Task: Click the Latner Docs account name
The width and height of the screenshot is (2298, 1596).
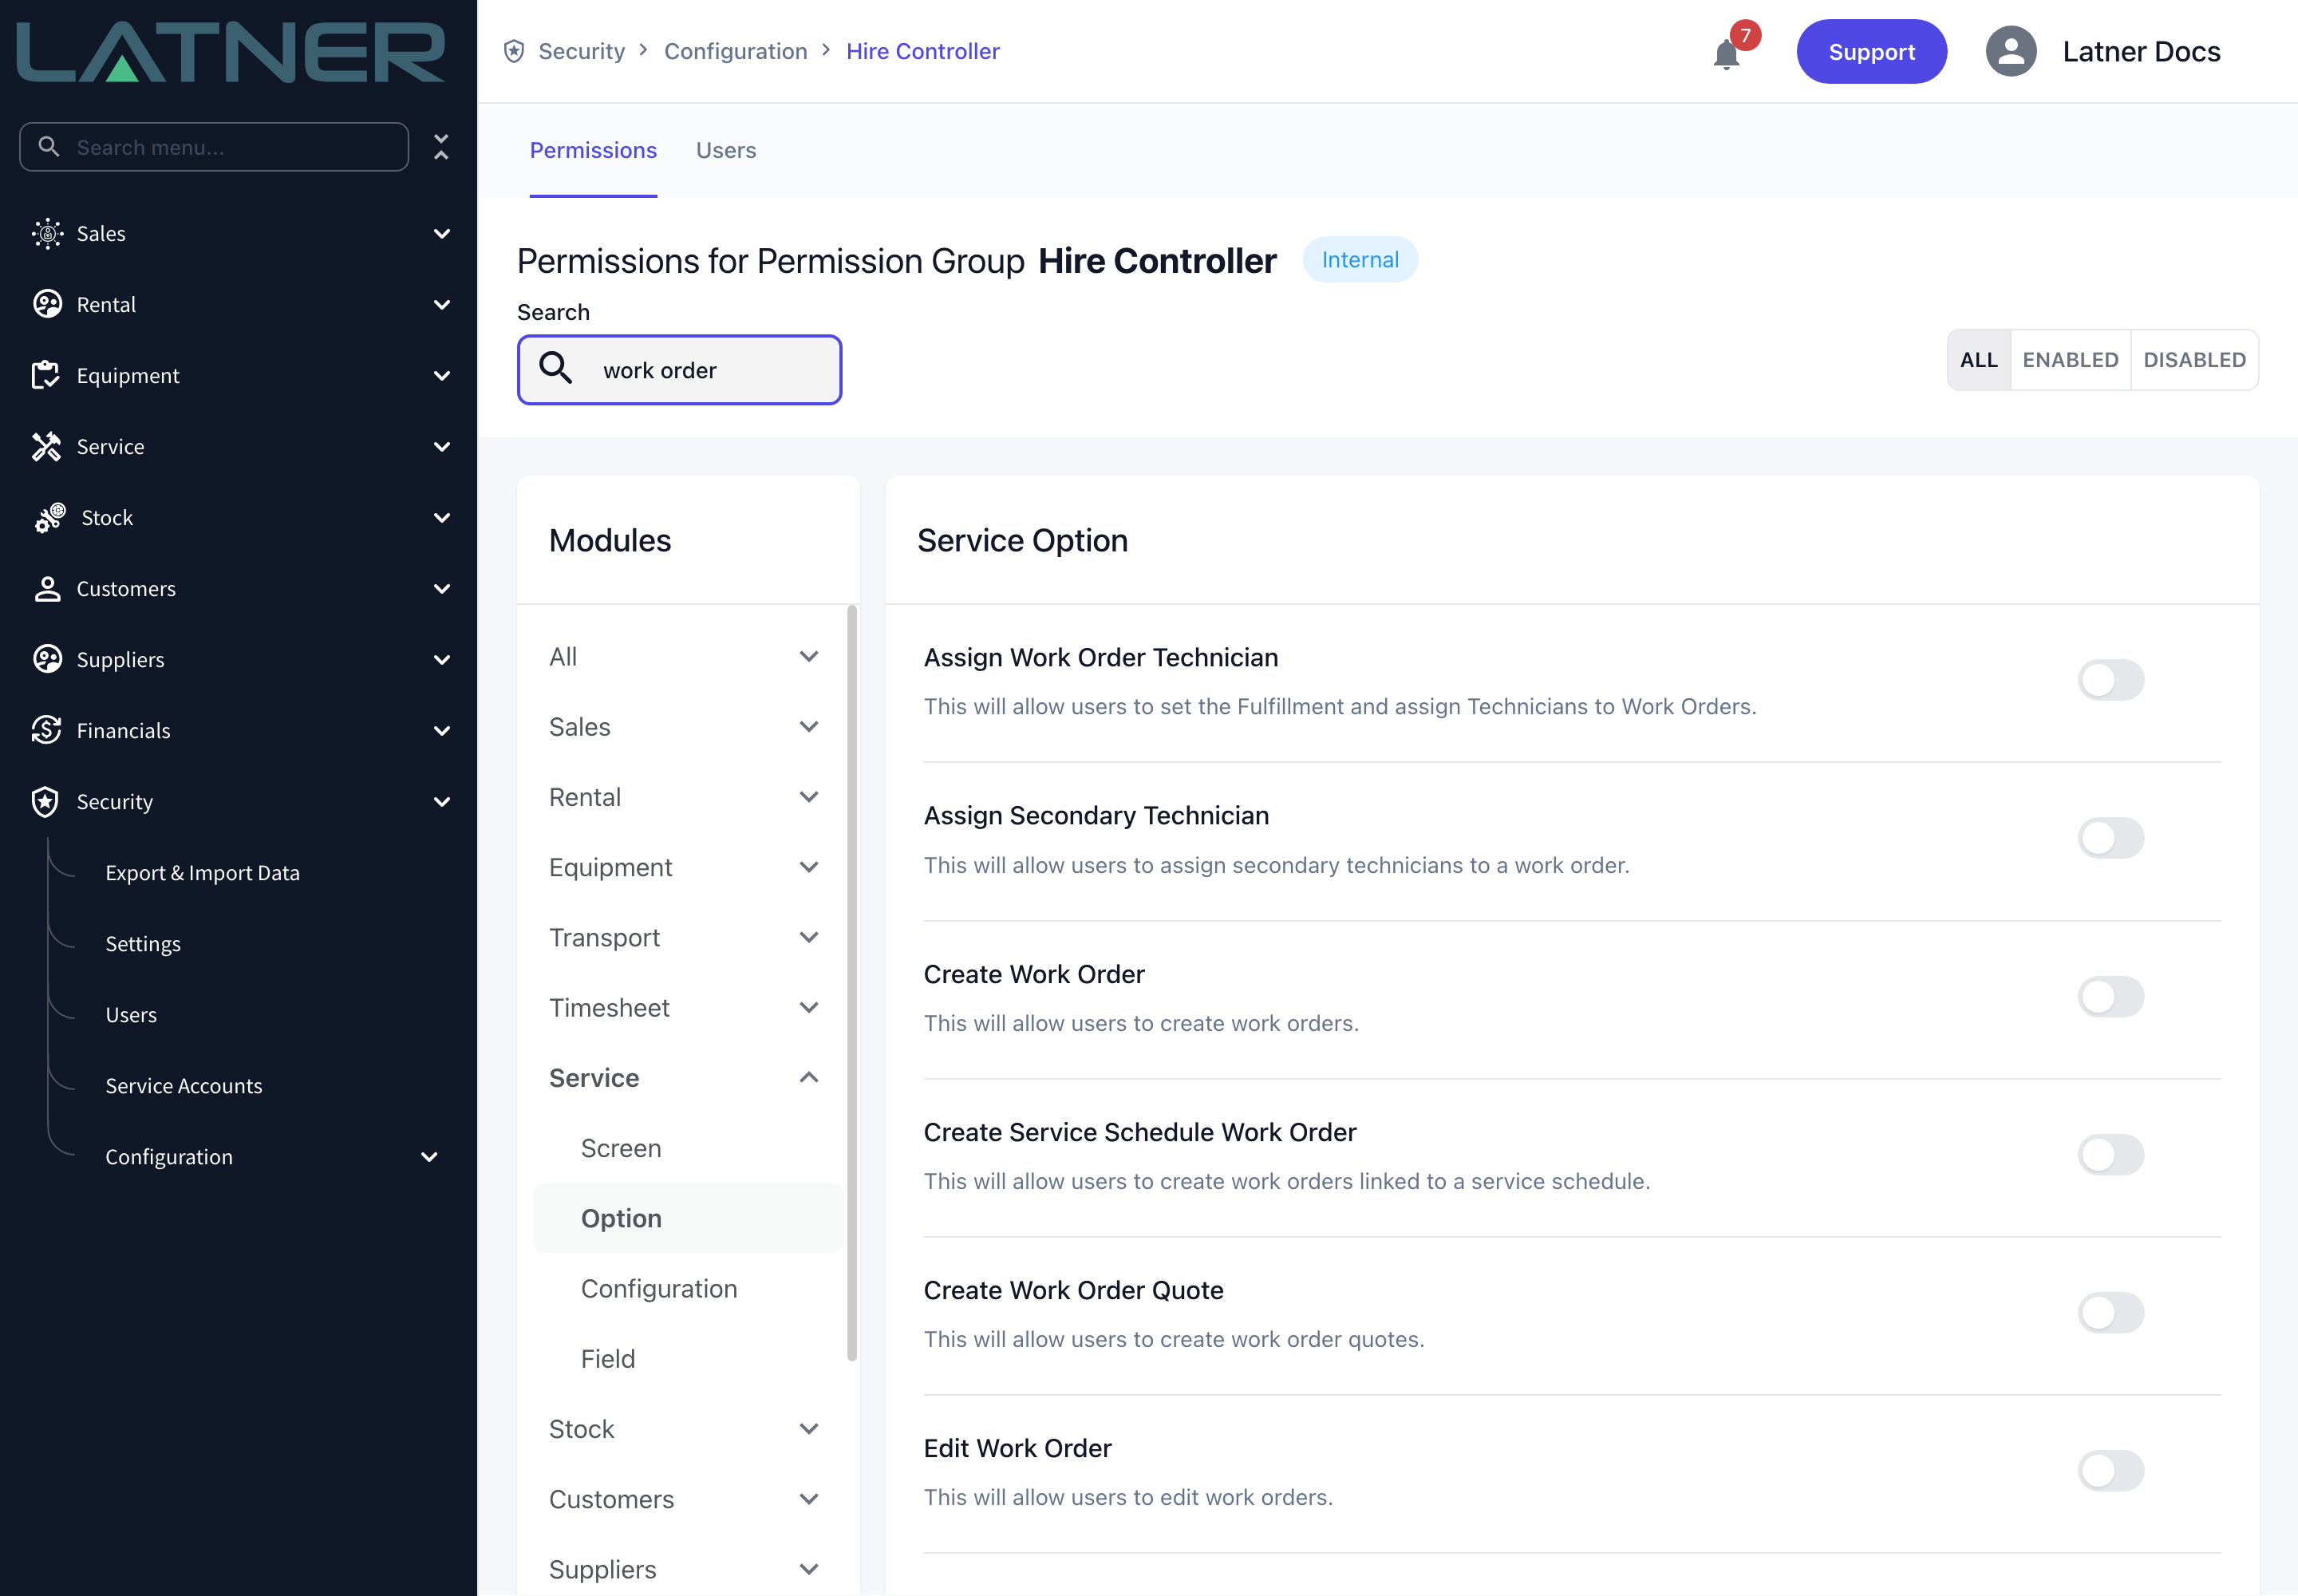Action: coord(2141,51)
